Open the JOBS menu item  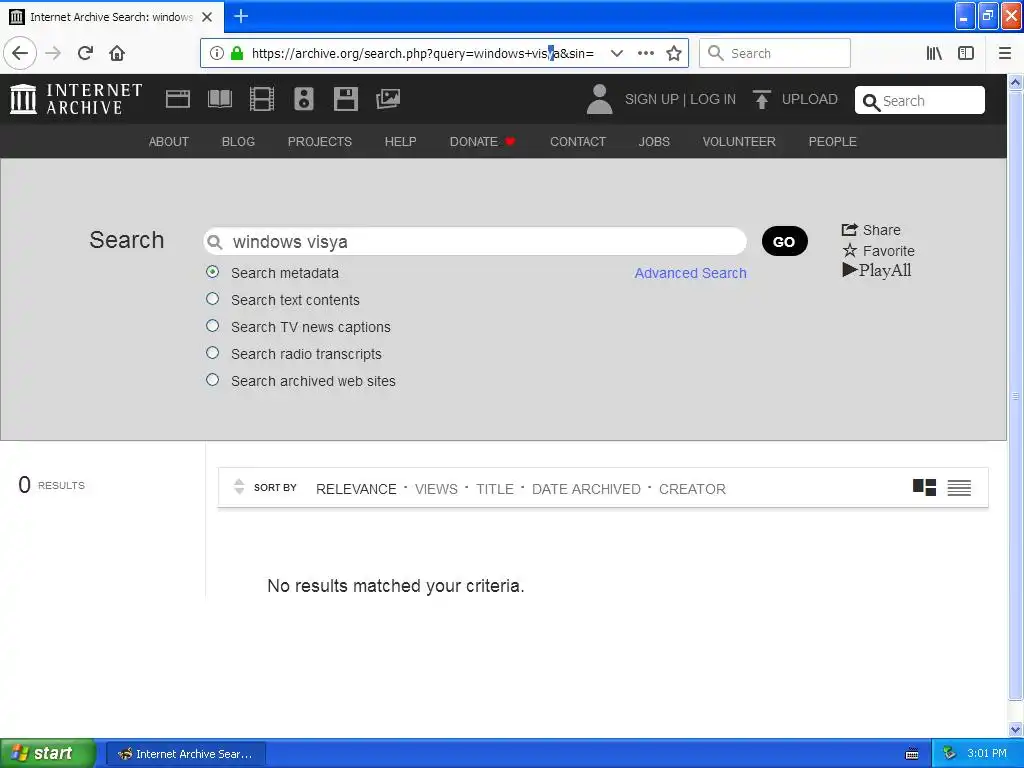[654, 141]
